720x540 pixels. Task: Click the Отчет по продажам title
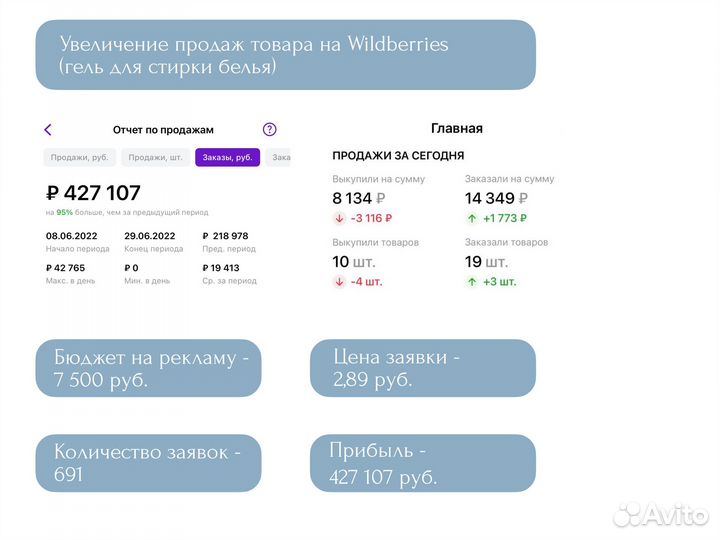[x=163, y=130]
